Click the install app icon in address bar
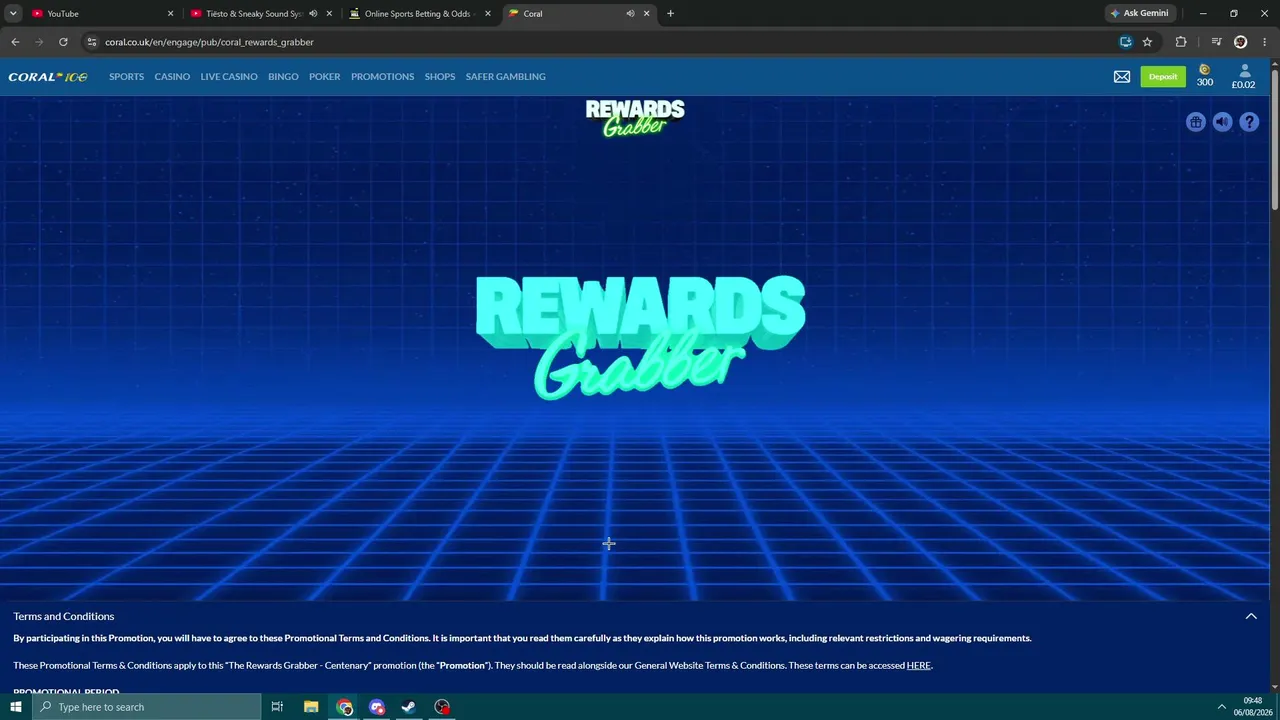Screen dimensions: 1280x720 click(1125, 42)
